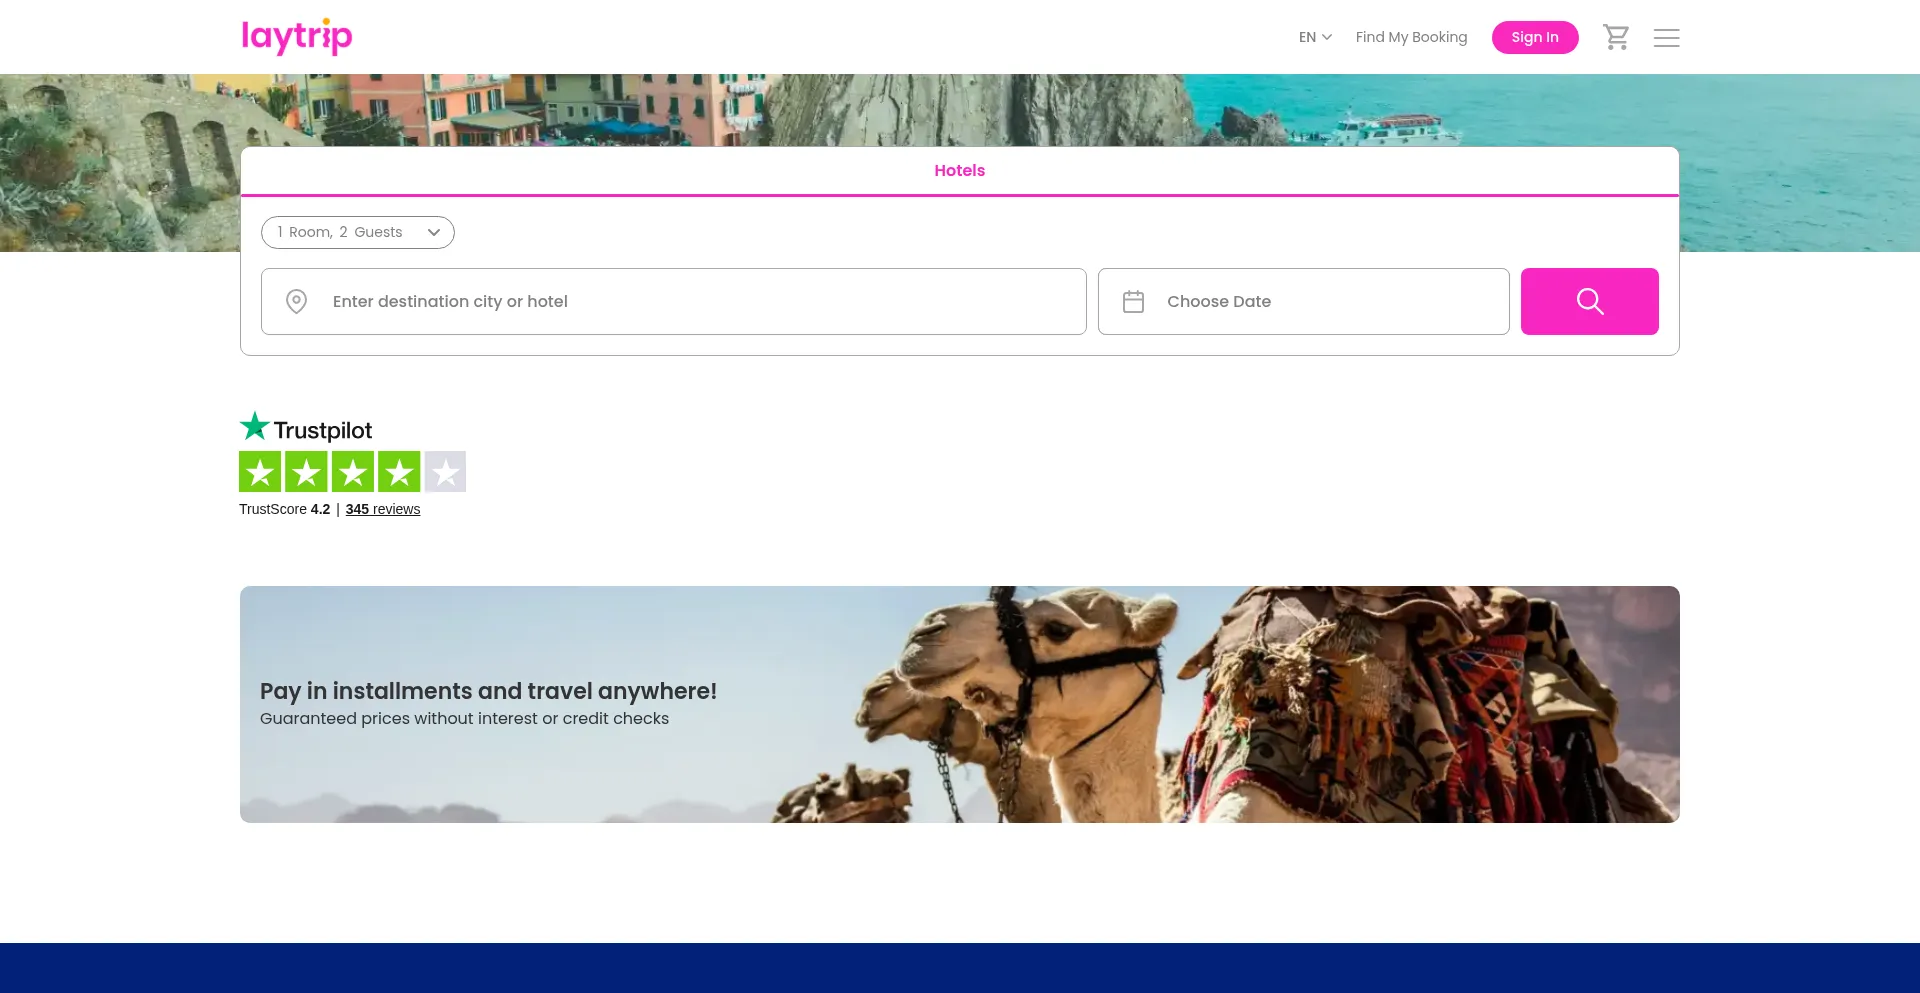Open the shopping cart icon
Viewport: 1920px width, 993px height.
point(1616,37)
